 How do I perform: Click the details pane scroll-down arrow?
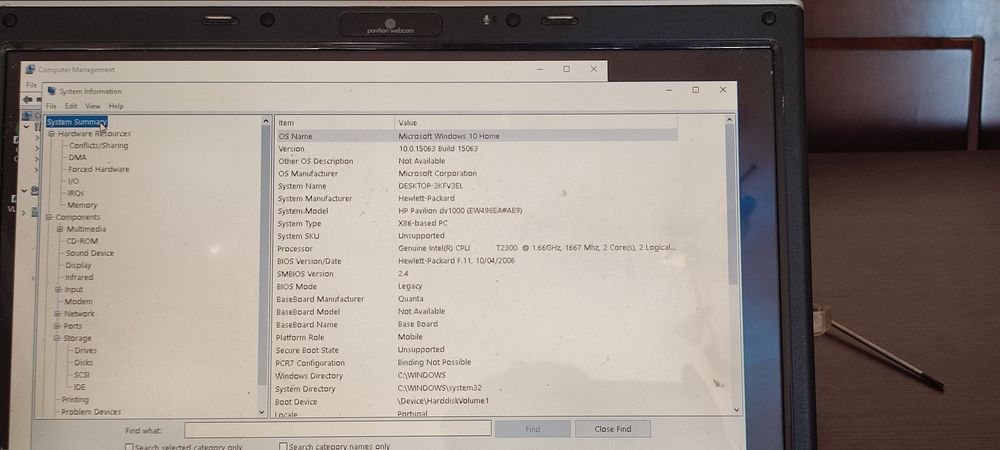click(x=738, y=410)
